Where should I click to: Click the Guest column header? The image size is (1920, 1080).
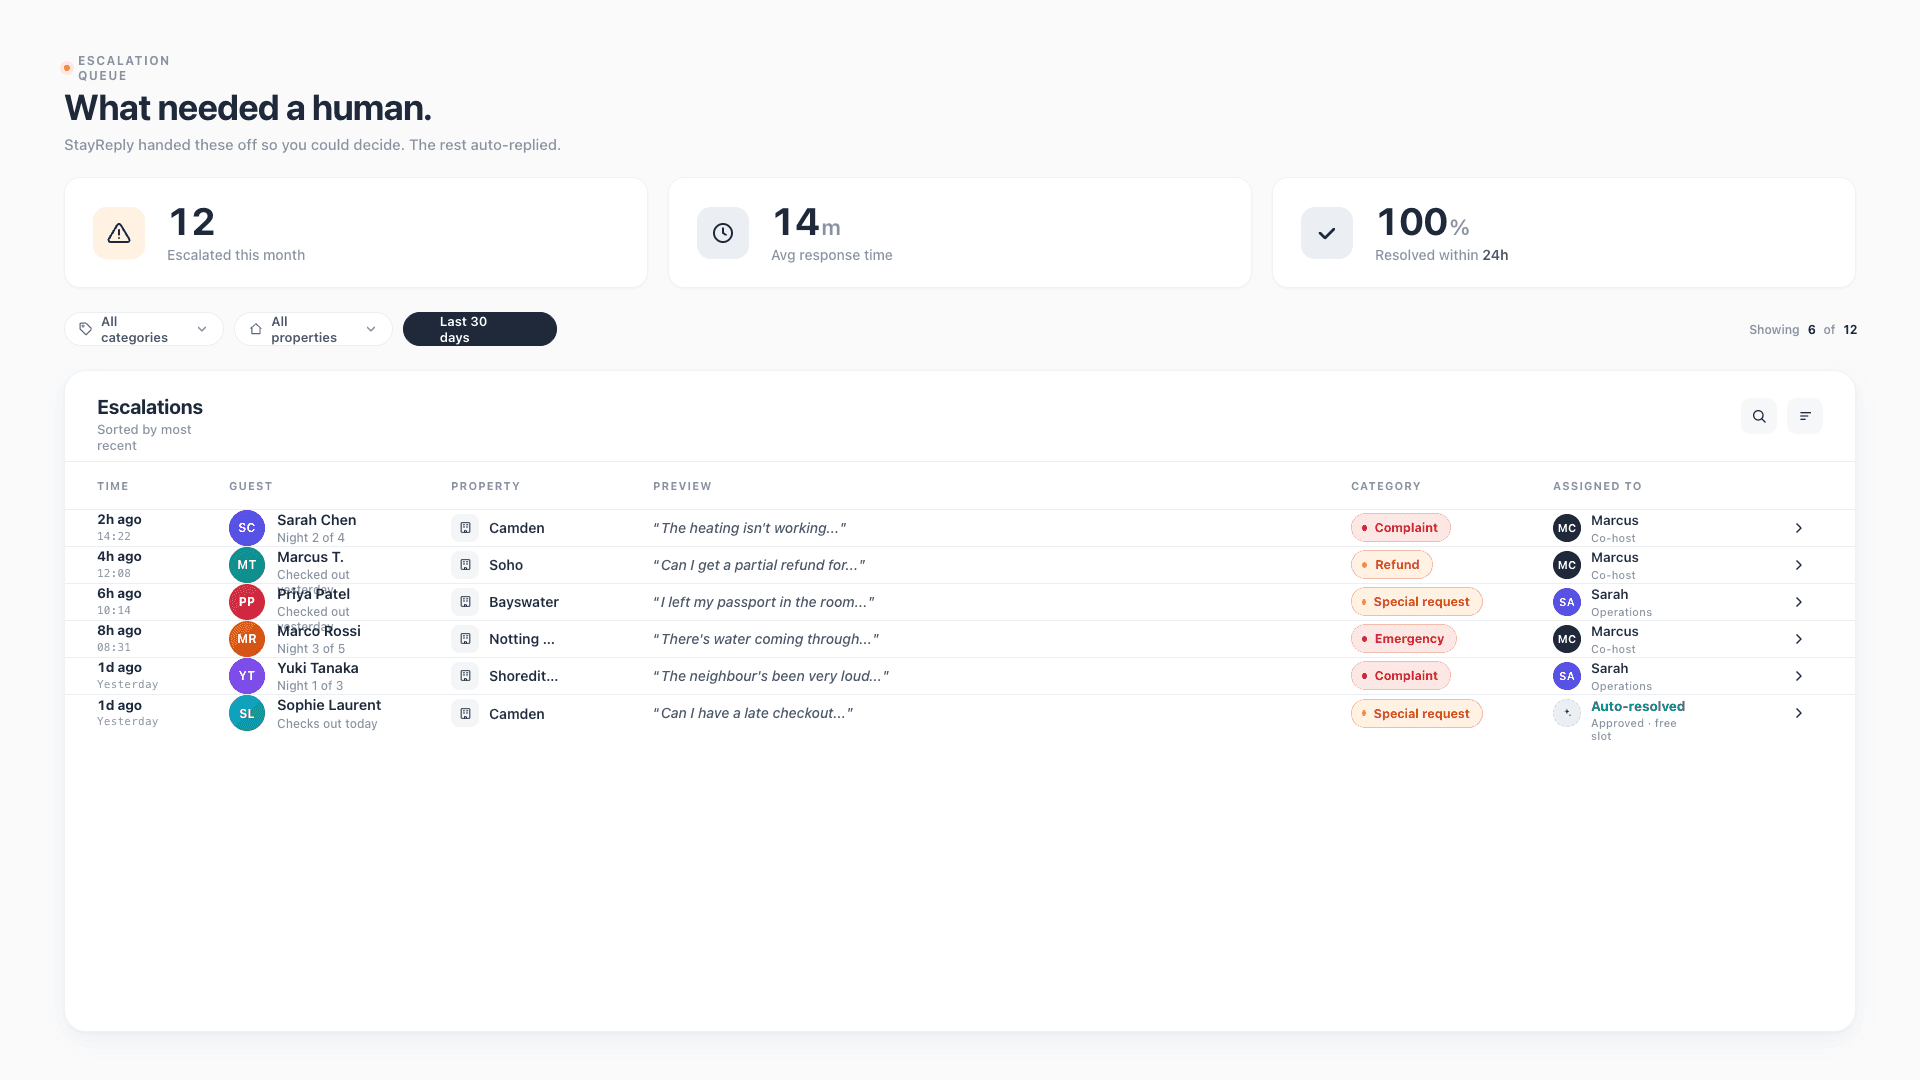pos(251,486)
